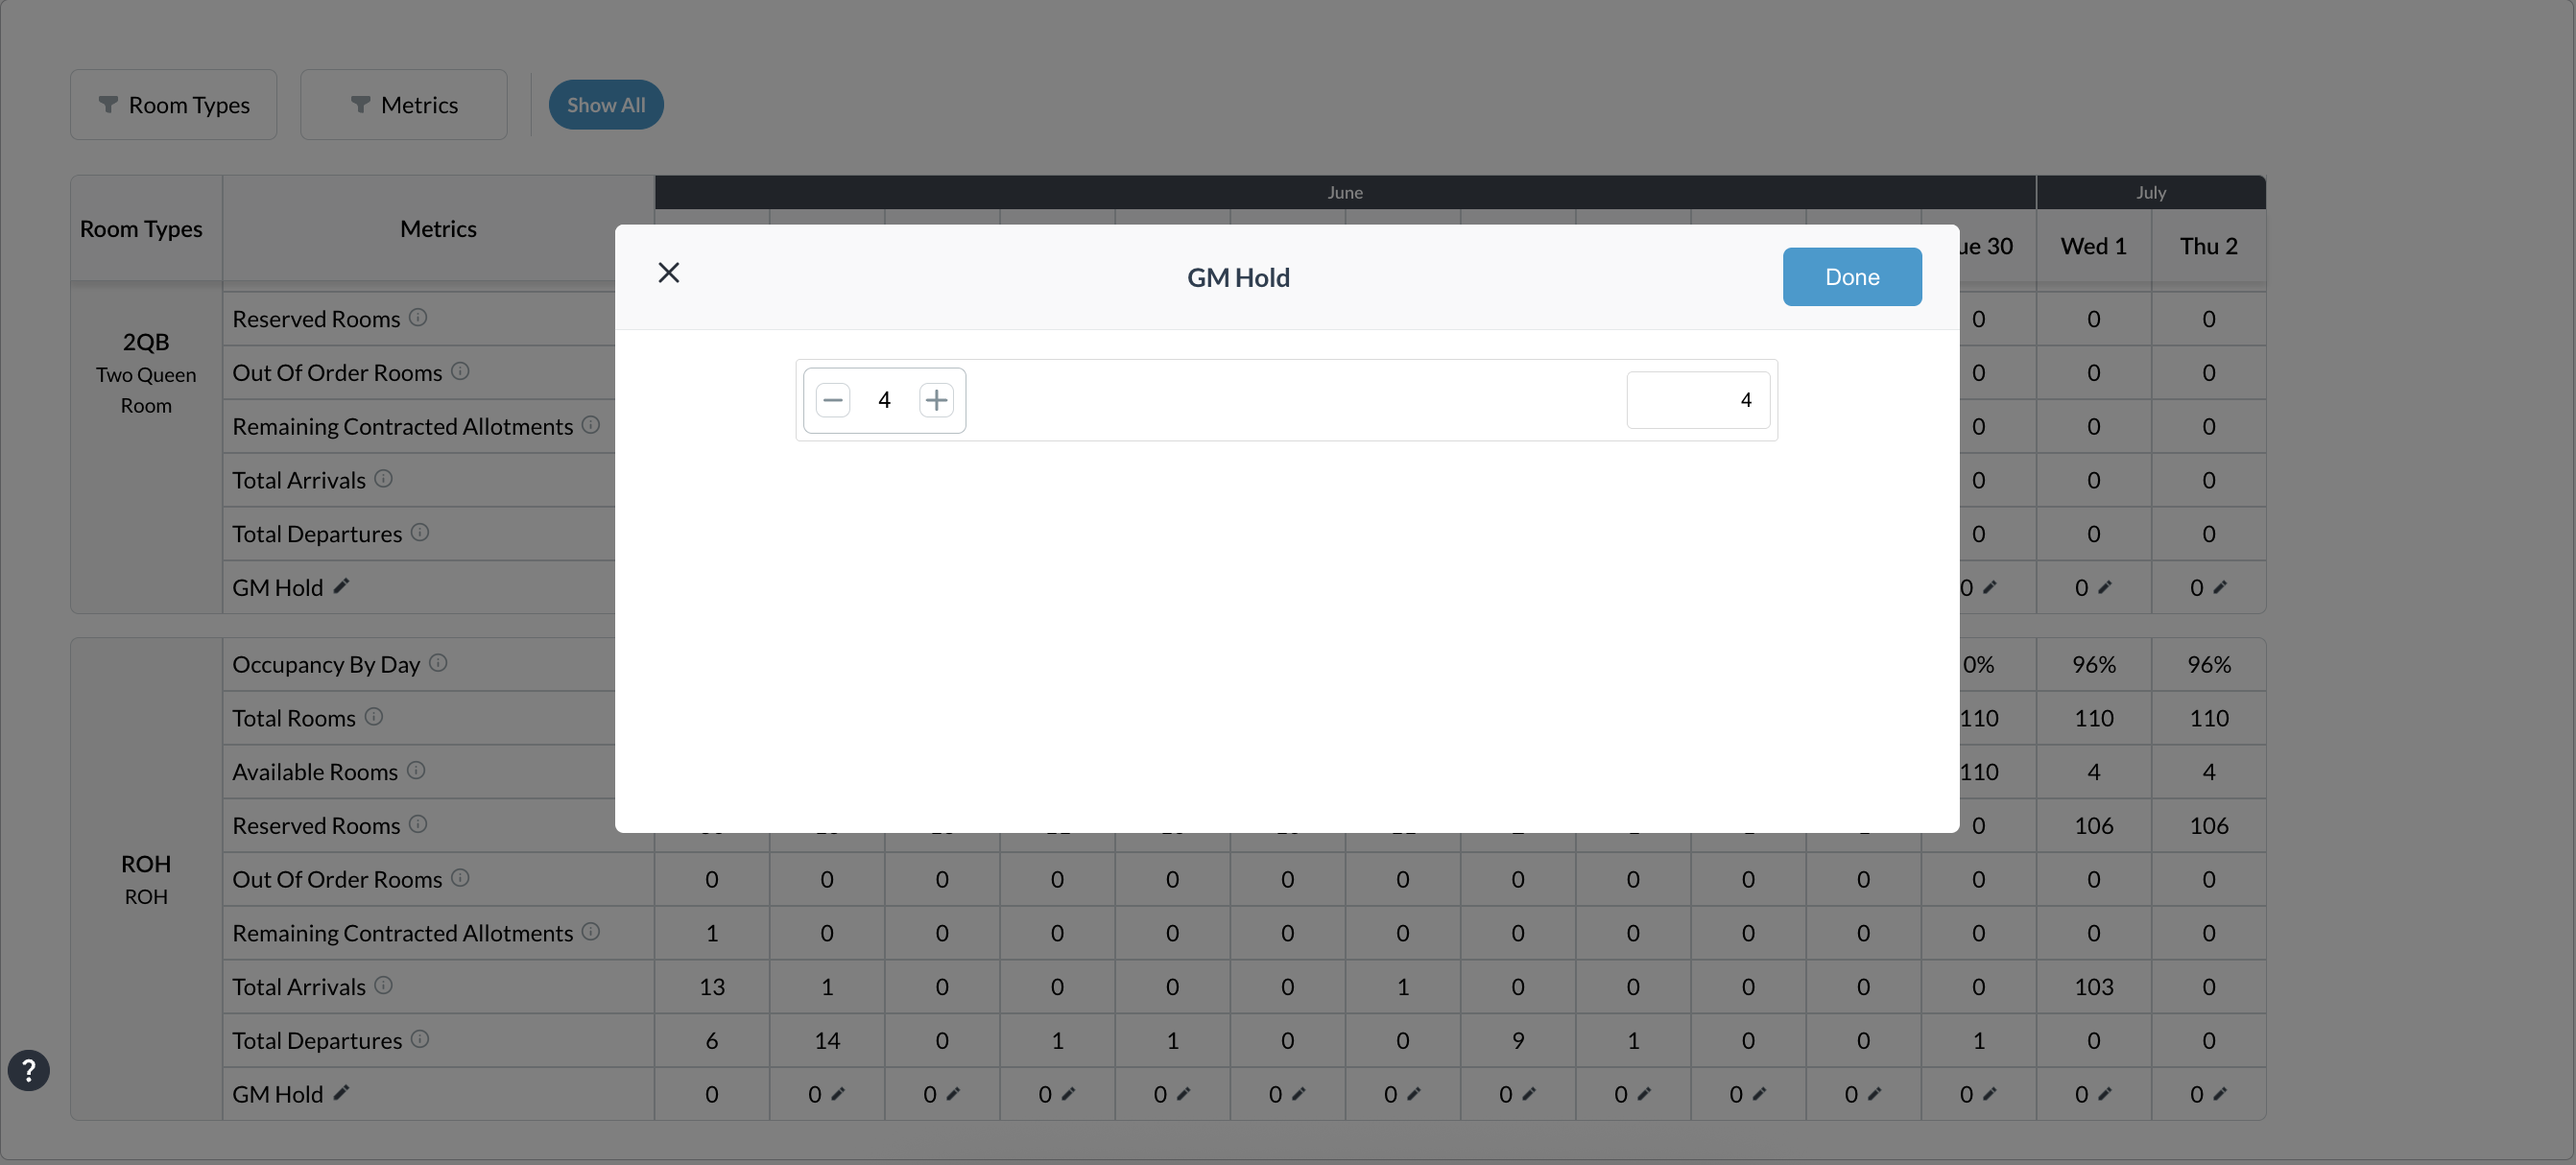Image resolution: width=2576 pixels, height=1165 pixels.
Task: Increase GM Hold value with plus button
Action: [x=936, y=400]
